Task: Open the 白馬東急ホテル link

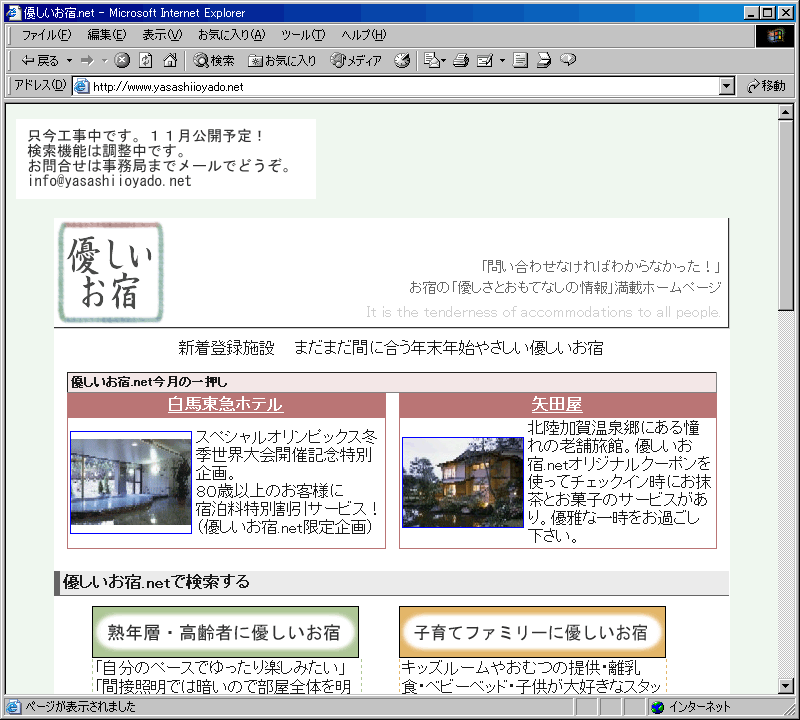Action: pyautogui.click(x=225, y=405)
